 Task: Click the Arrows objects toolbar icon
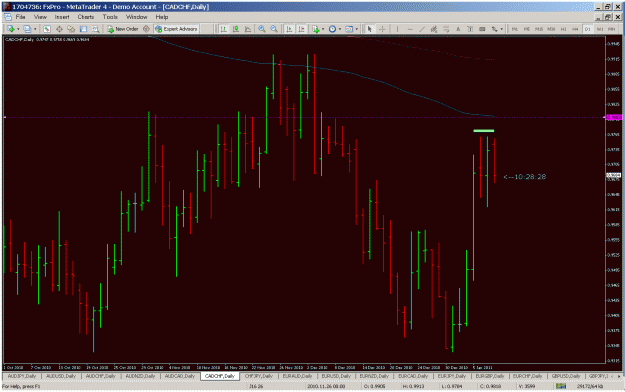495,29
